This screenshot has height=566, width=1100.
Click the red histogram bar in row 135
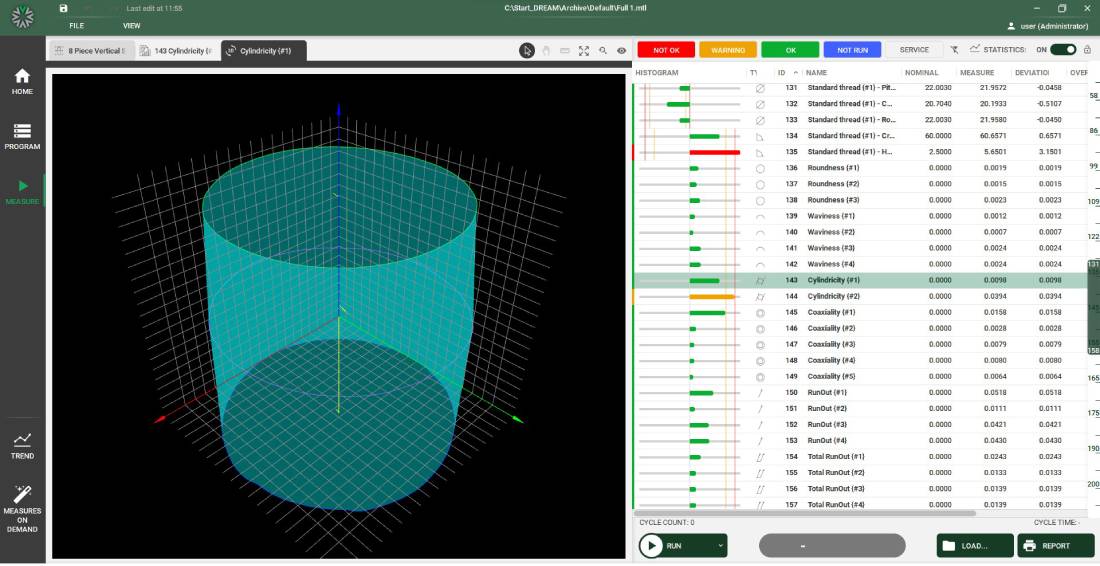714,152
